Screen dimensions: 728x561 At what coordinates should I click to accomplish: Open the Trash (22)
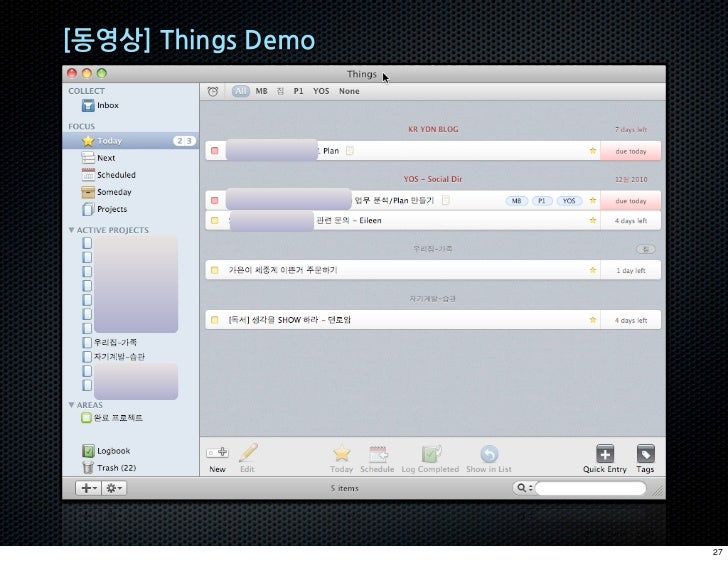109,468
